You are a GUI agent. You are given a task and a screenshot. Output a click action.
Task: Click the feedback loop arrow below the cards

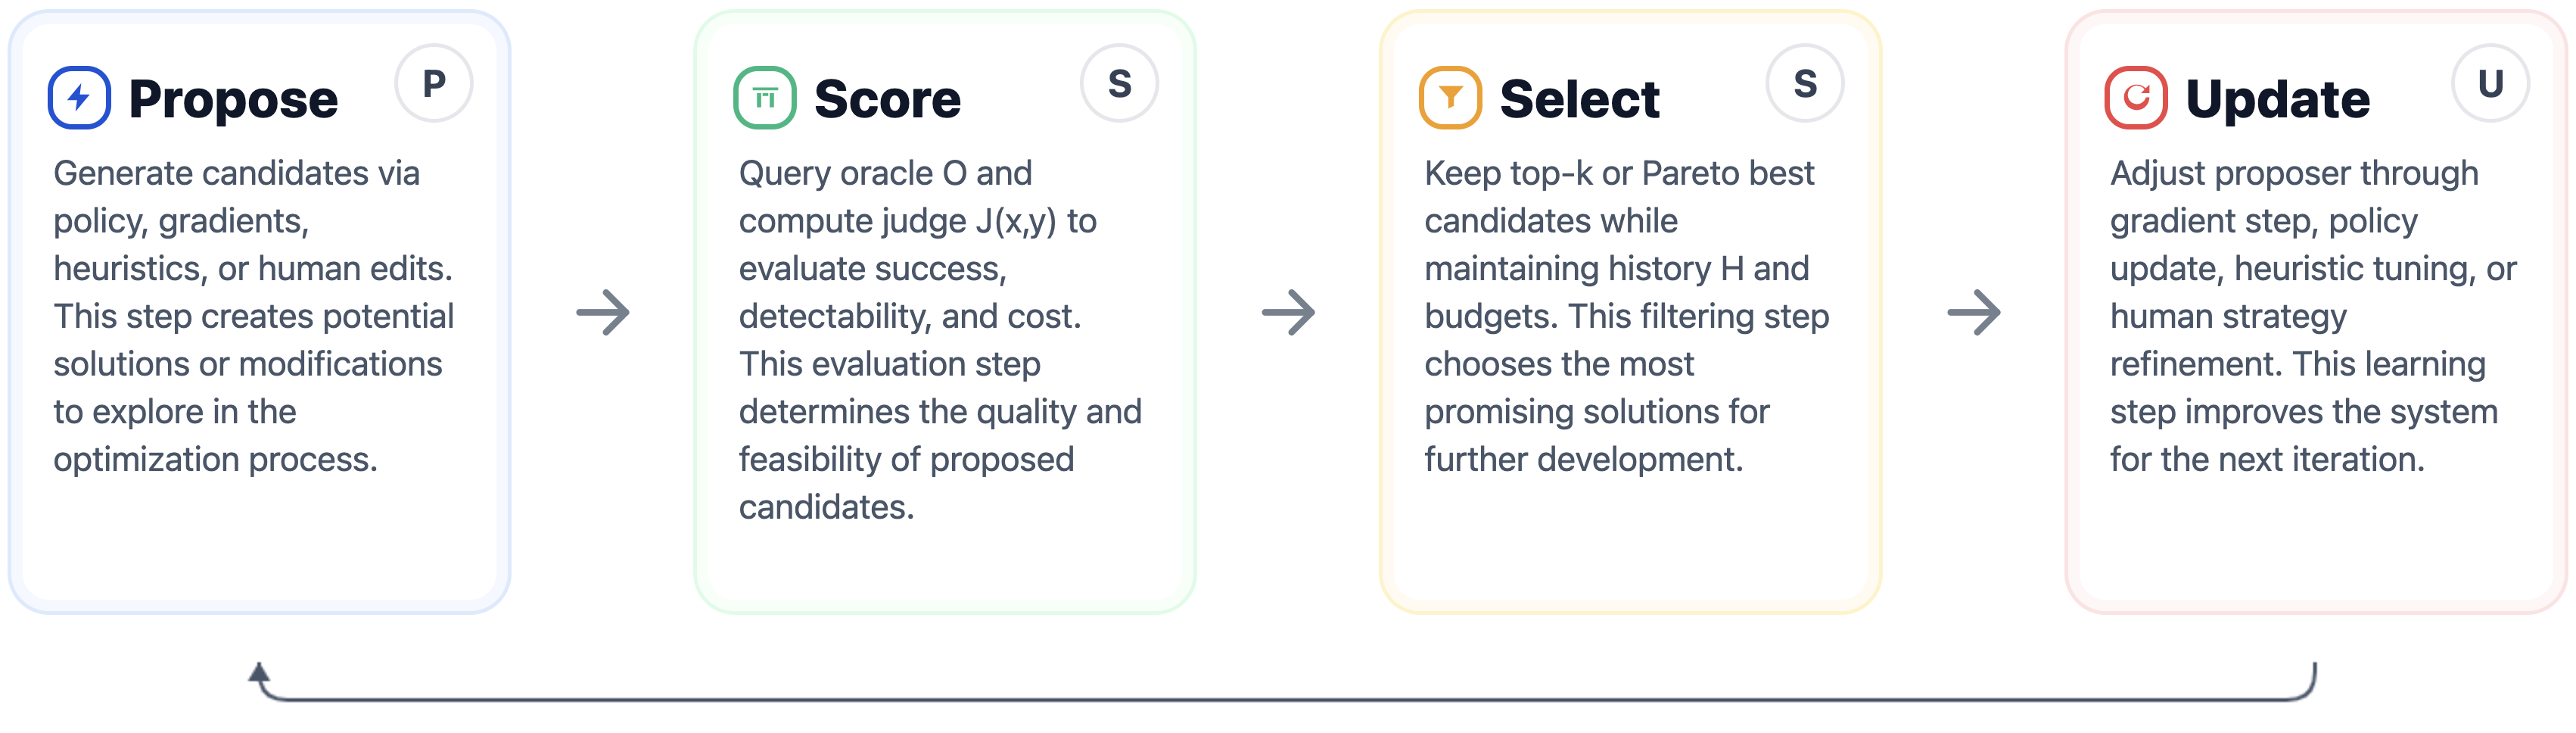tap(1286, 698)
